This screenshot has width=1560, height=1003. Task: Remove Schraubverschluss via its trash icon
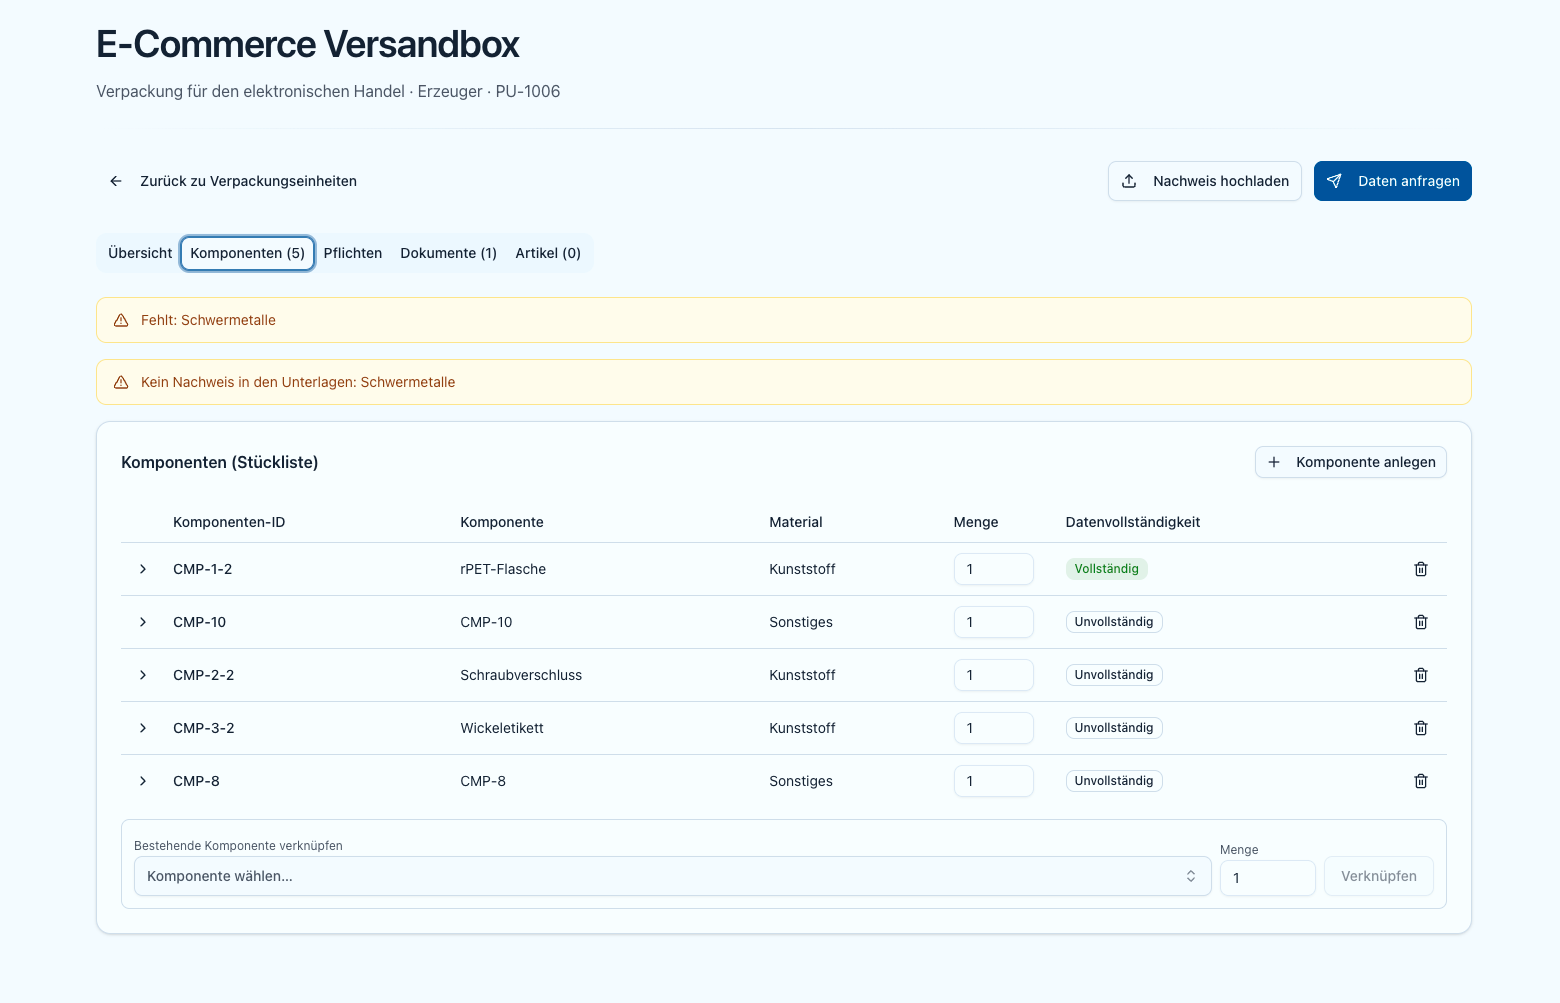[1420, 675]
